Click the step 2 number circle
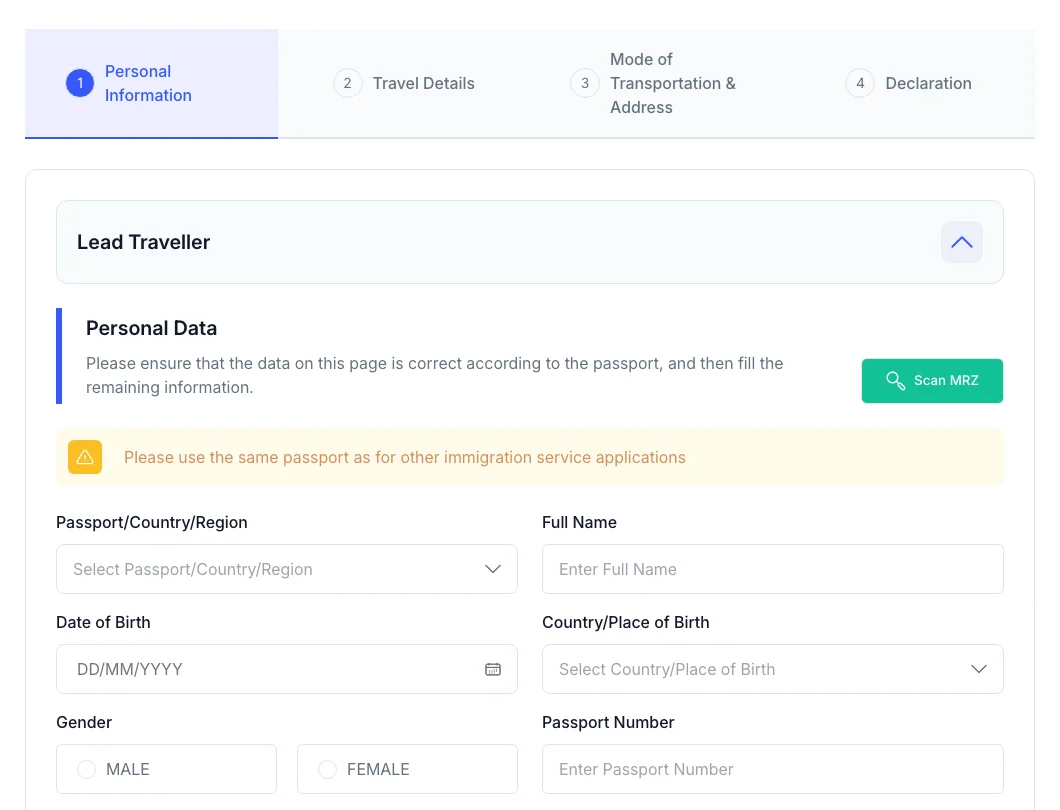The width and height of the screenshot is (1060, 810). [x=347, y=83]
